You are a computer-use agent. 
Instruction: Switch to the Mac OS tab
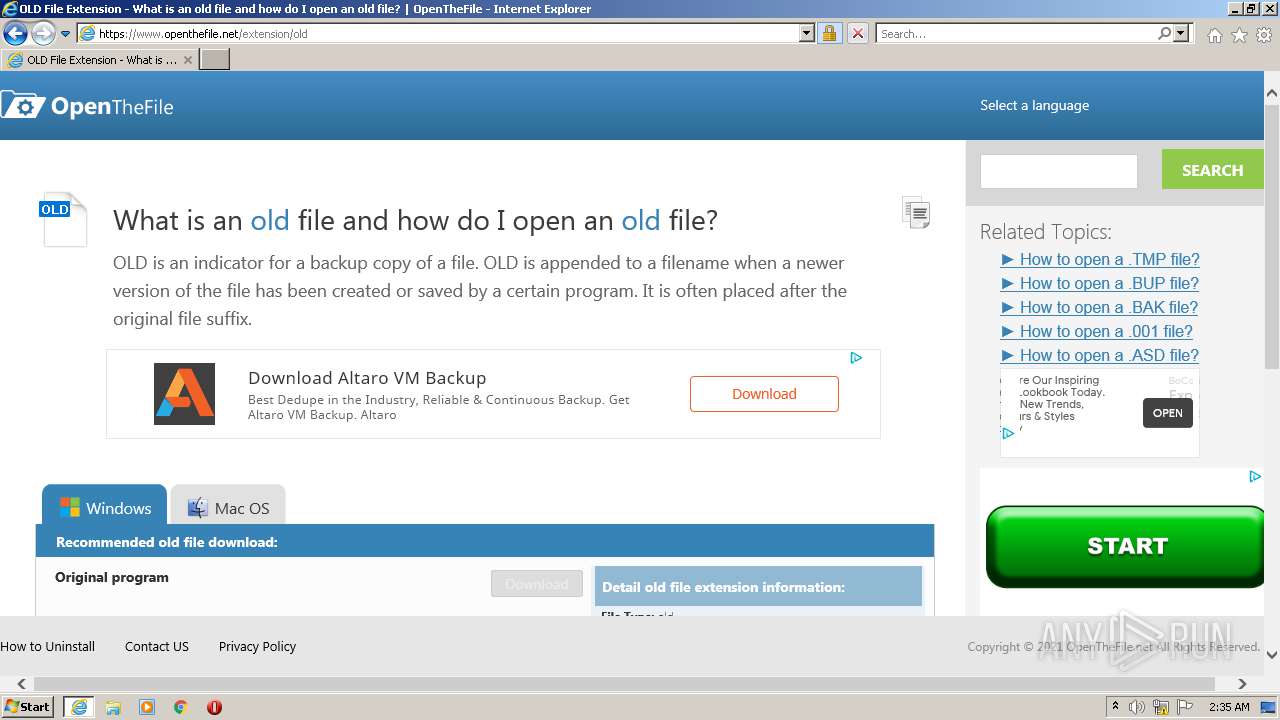coord(228,507)
